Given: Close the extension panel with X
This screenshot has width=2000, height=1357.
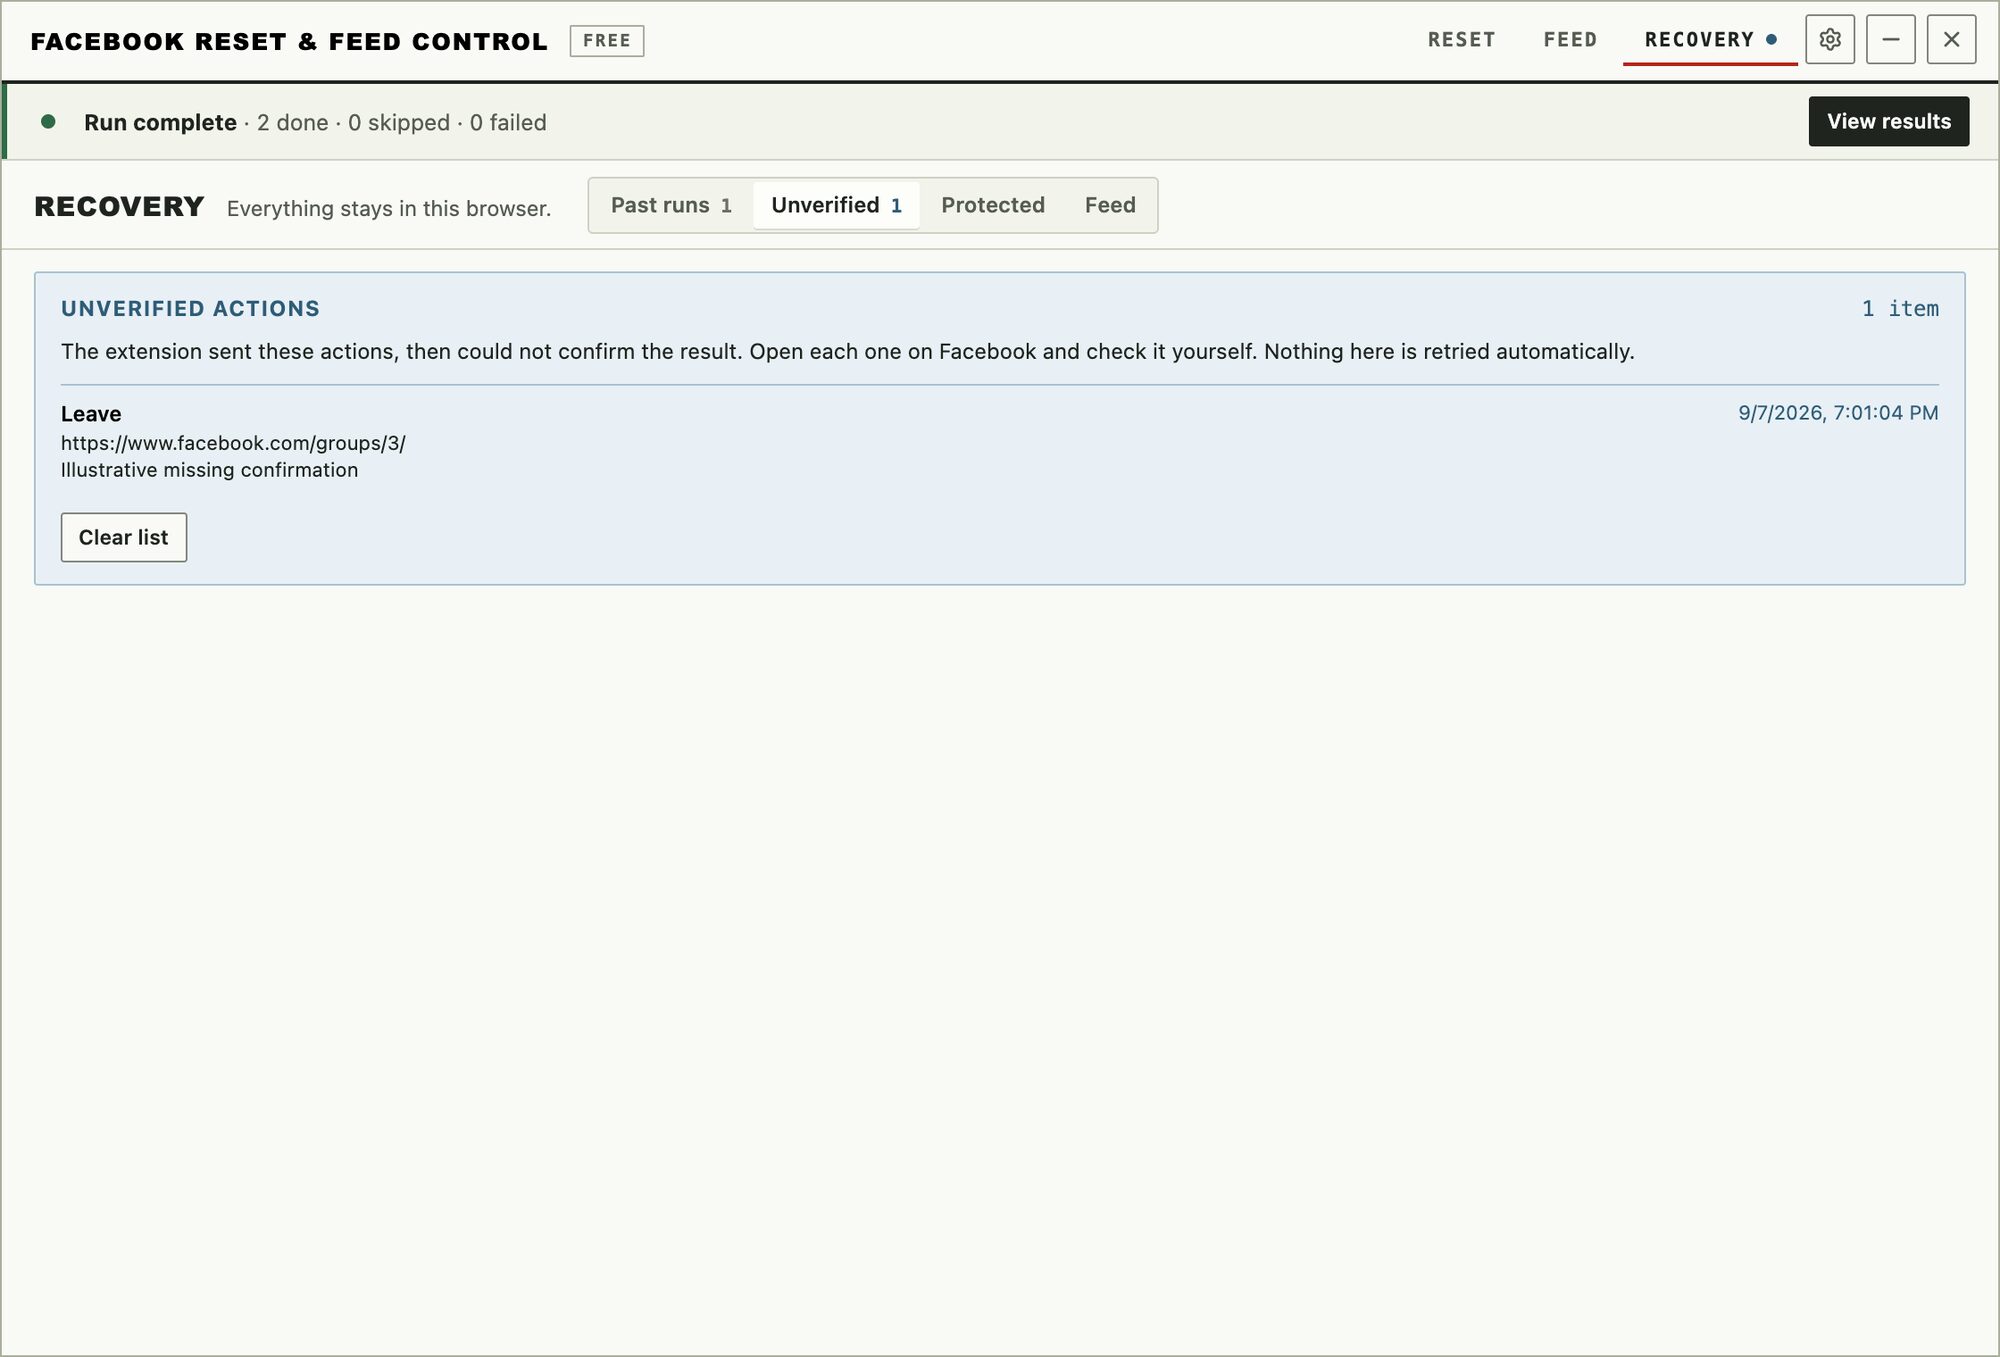Looking at the screenshot, I should click(x=1951, y=40).
